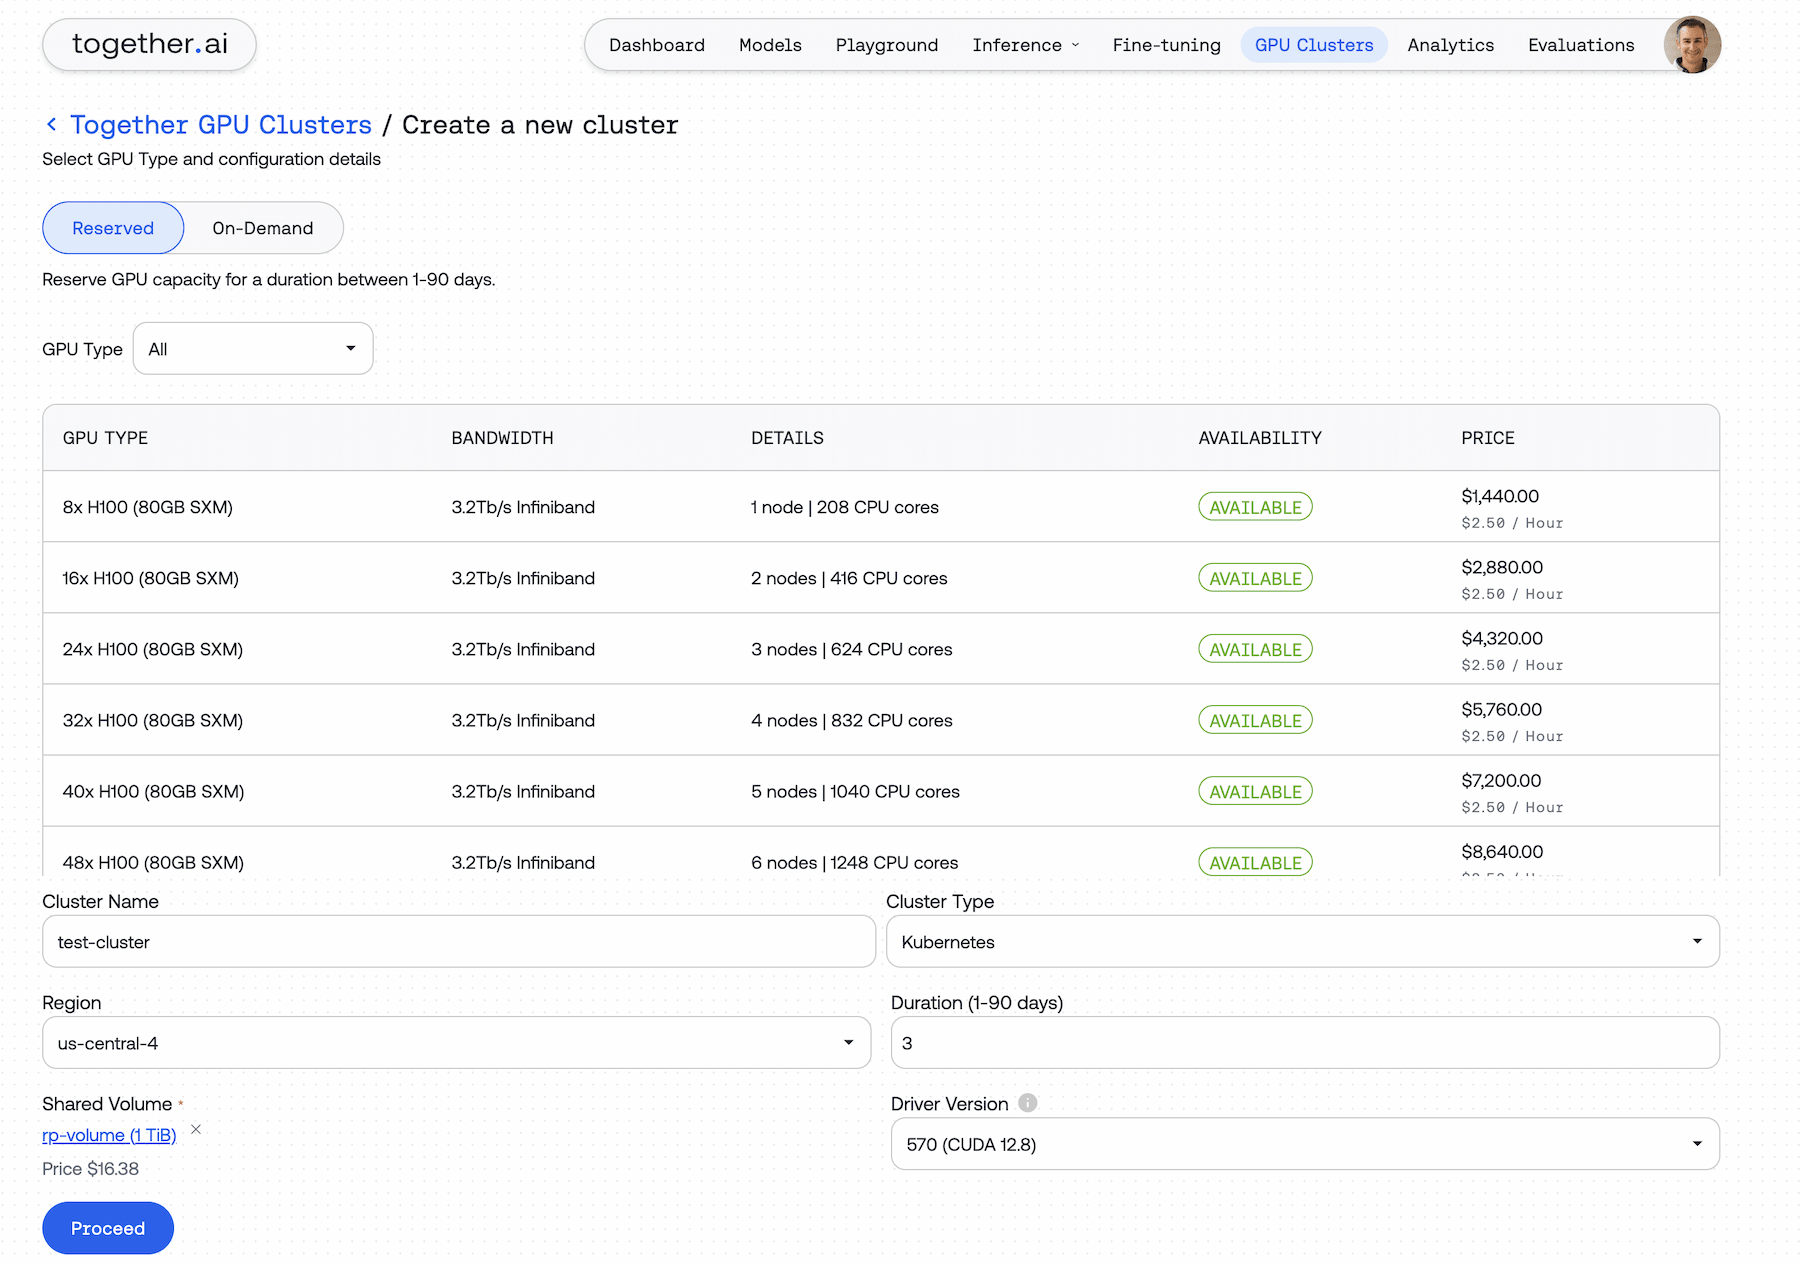Open the GPU Type filter dropdown
The height and width of the screenshot is (1263, 1800).
[x=253, y=349]
